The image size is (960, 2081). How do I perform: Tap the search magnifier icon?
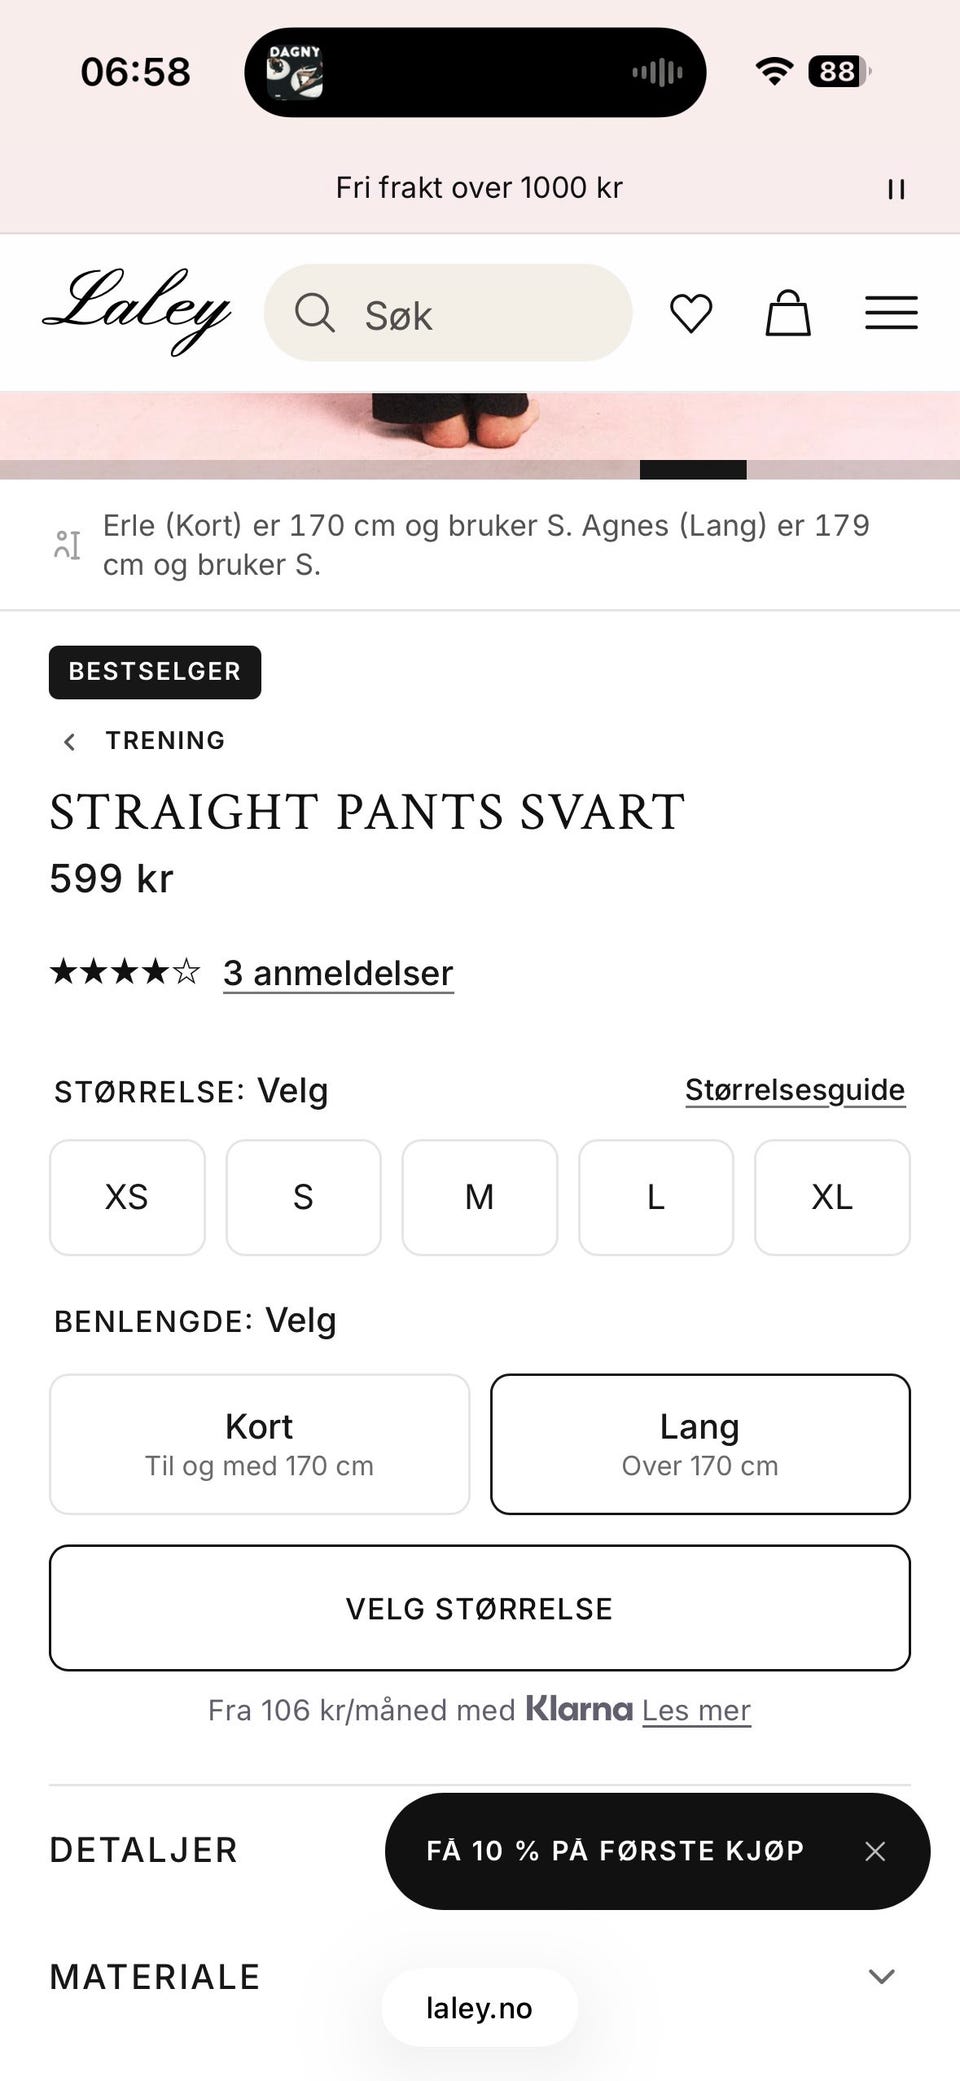point(314,313)
